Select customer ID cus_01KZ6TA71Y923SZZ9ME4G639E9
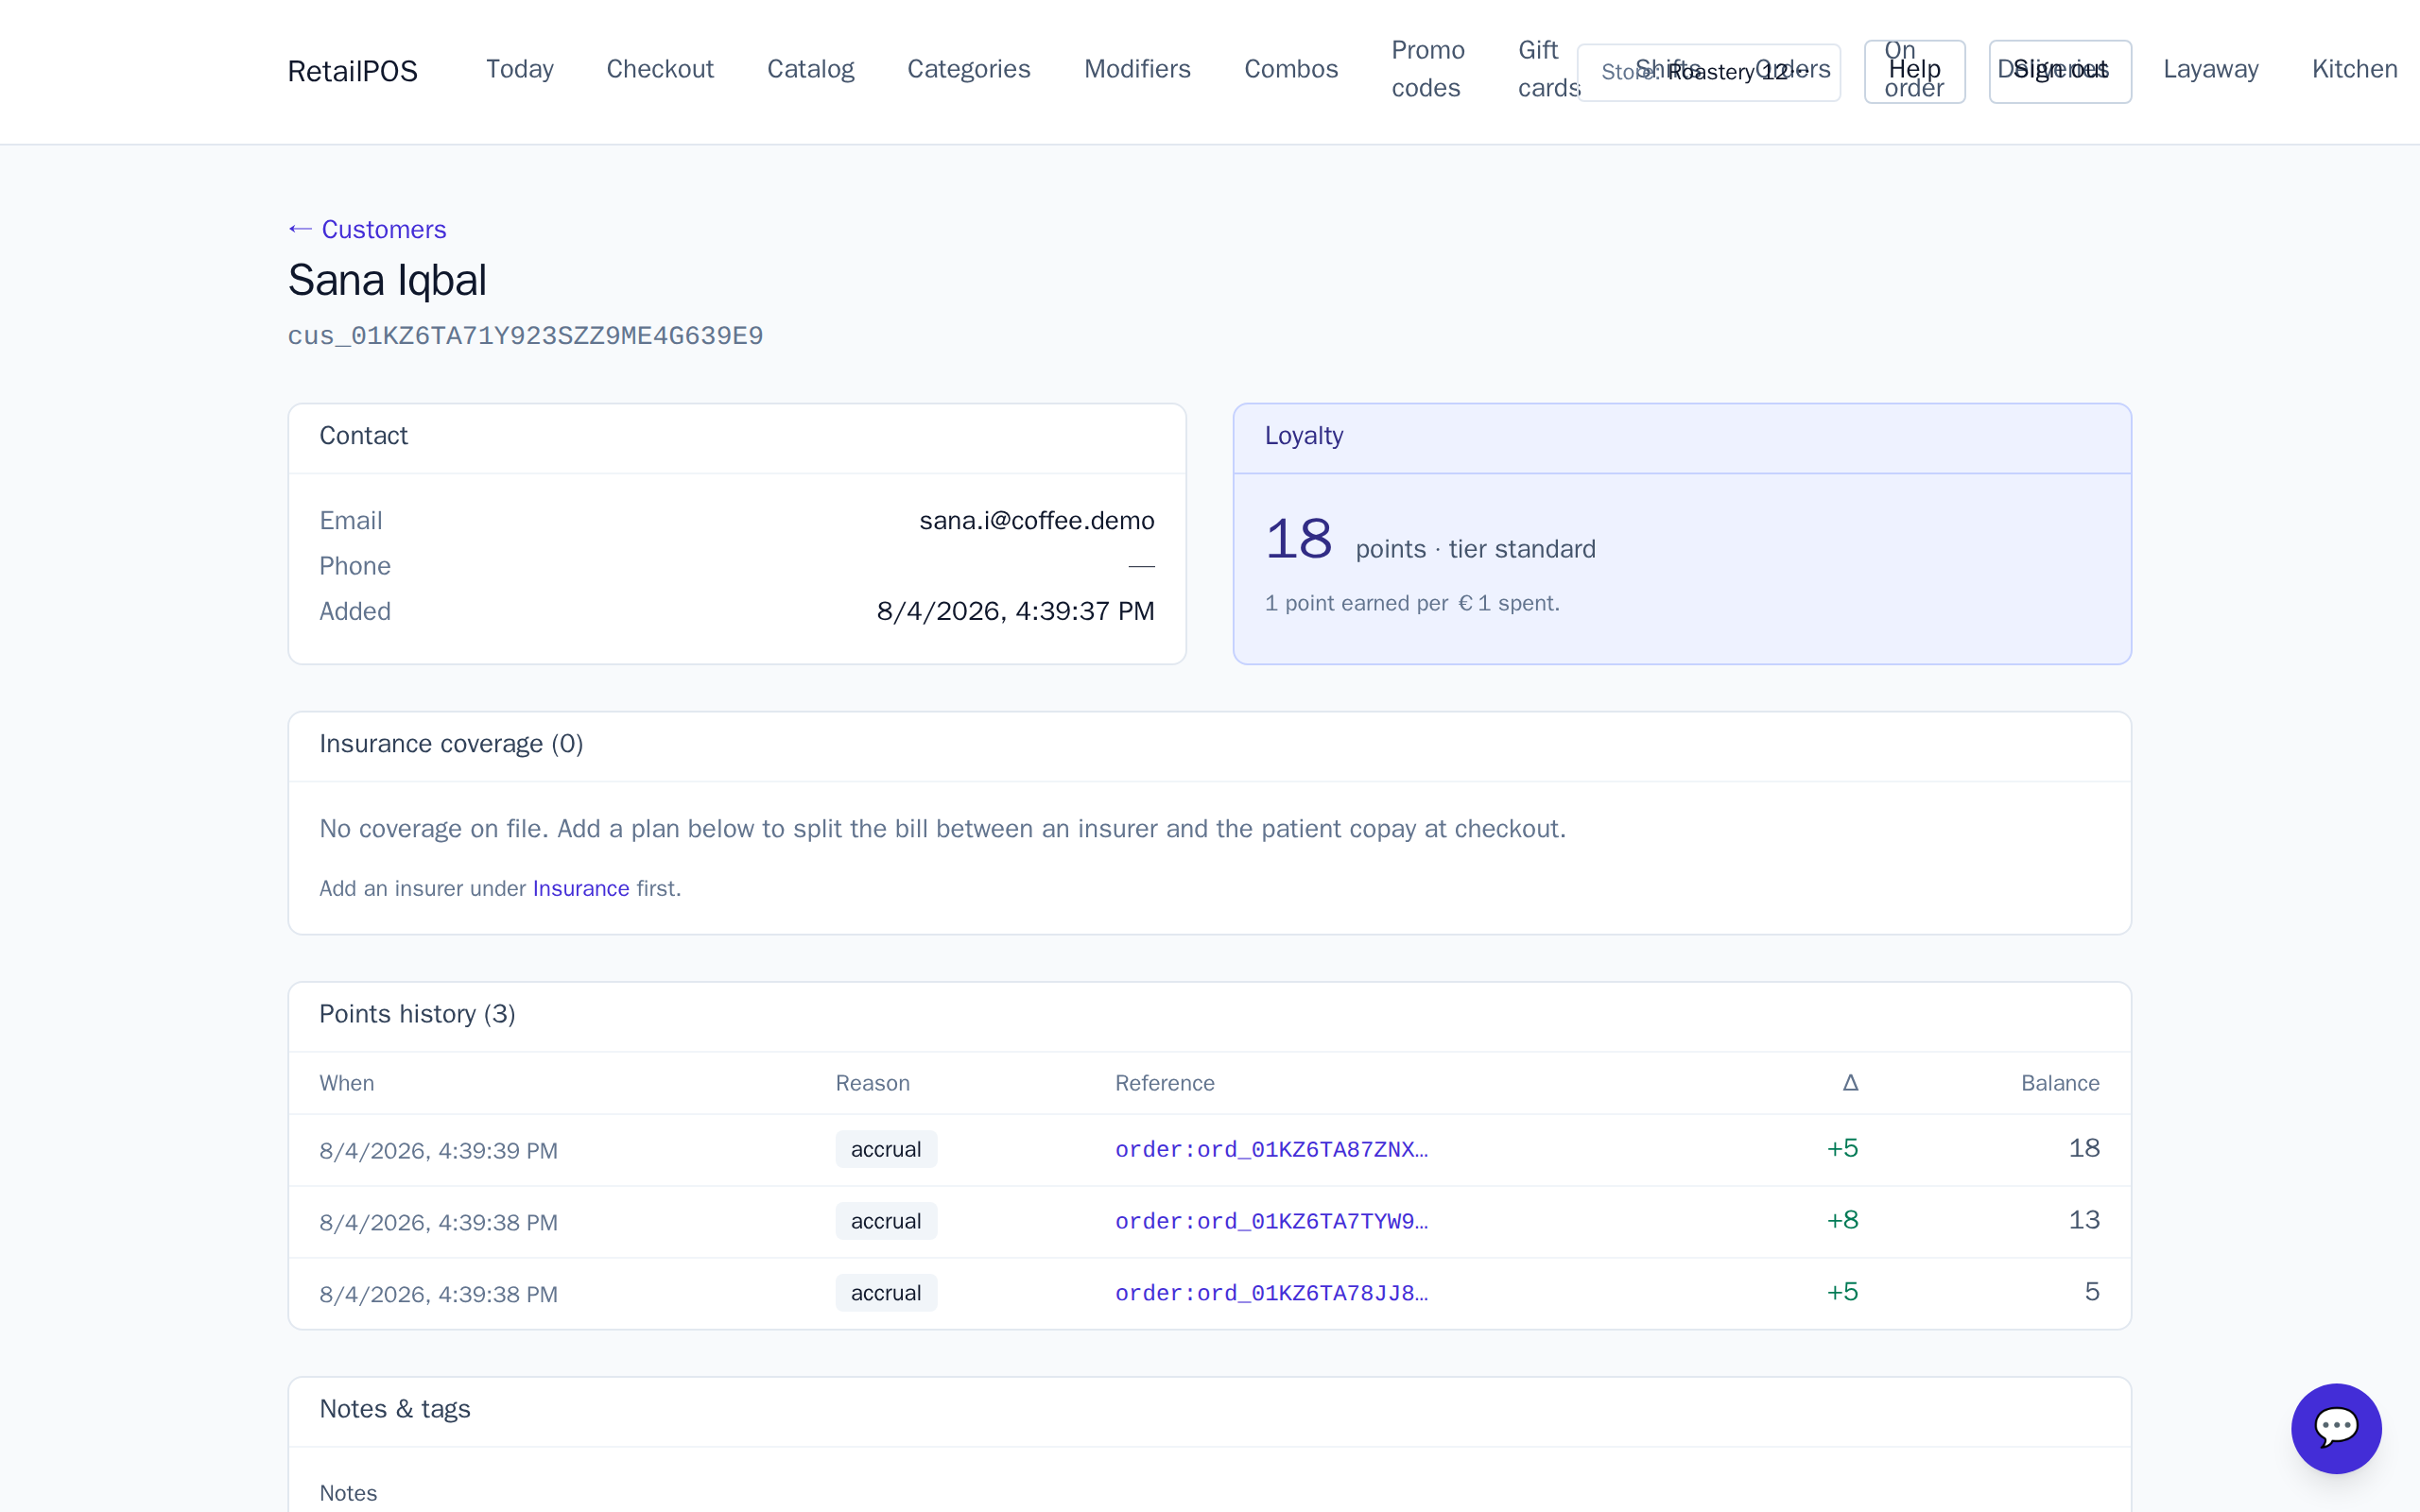 [x=525, y=336]
